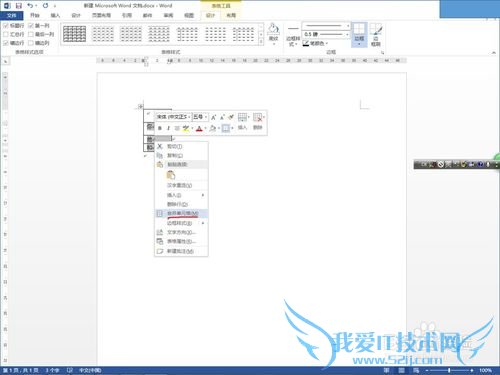The height and width of the screenshot is (375, 500).
Task: Choose 汉字重选 in the context menu
Action: pyautogui.click(x=181, y=185)
